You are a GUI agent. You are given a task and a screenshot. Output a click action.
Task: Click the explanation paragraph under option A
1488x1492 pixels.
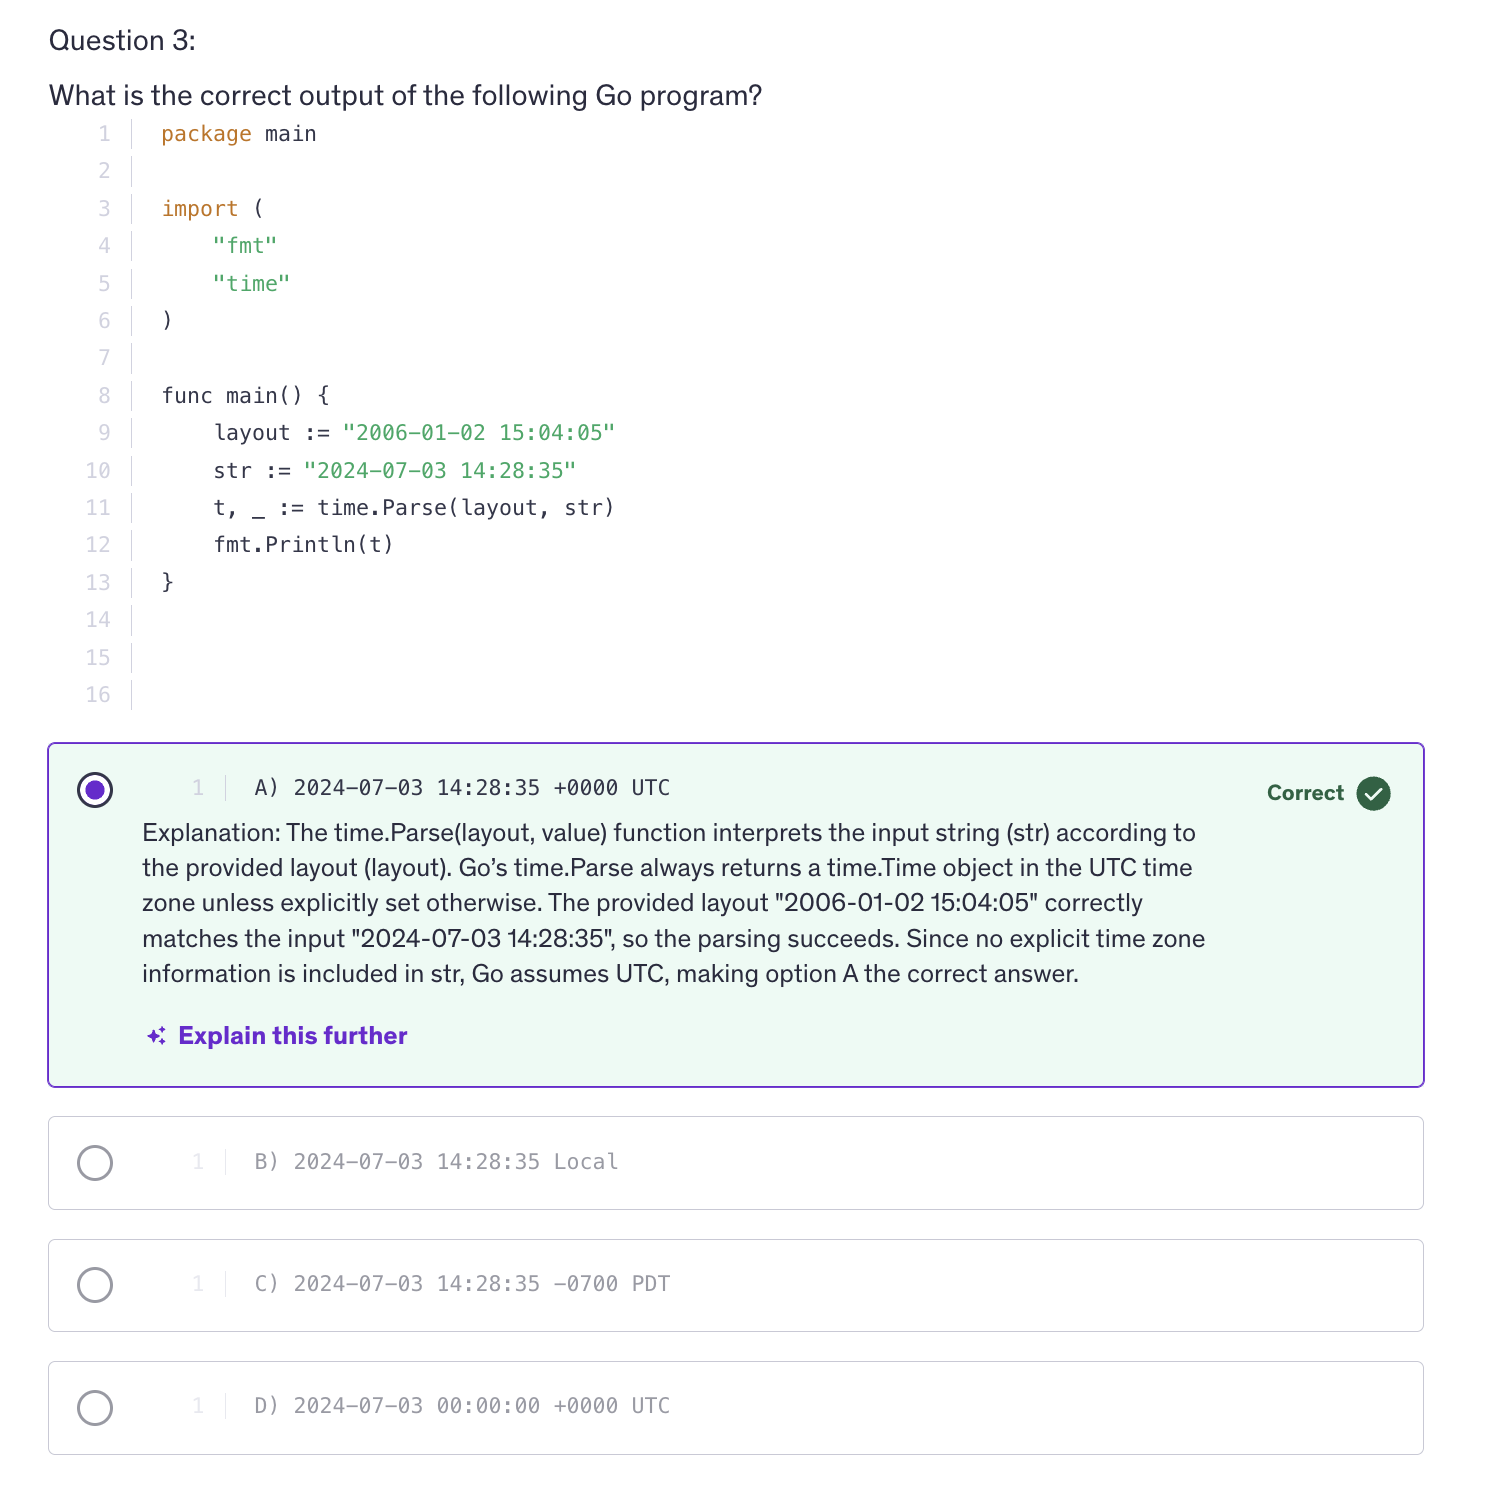(x=673, y=903)
